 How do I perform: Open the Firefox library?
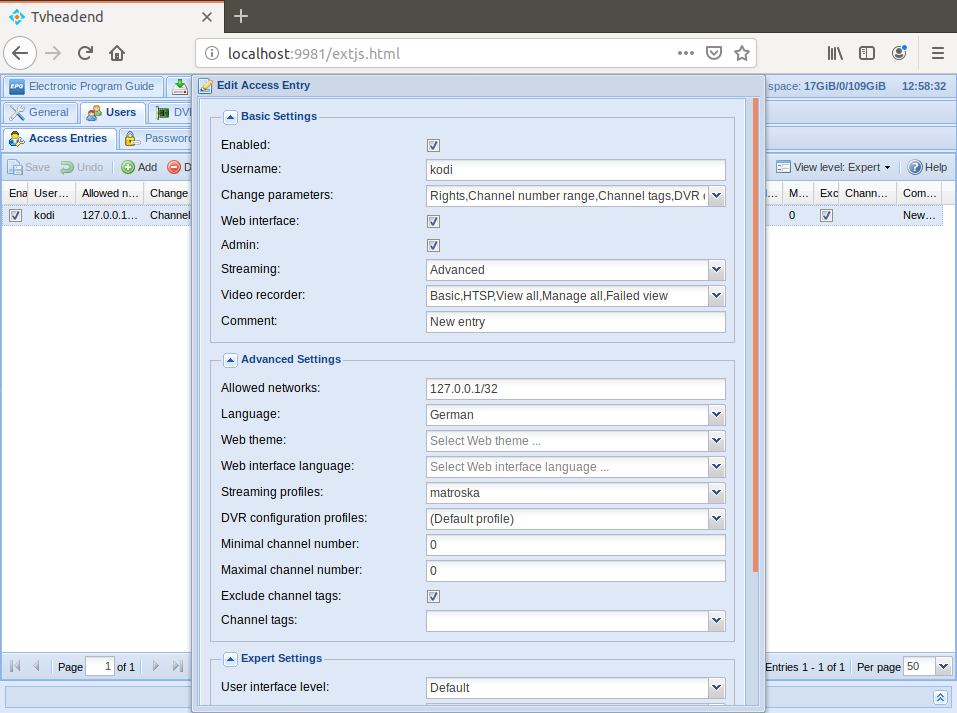click(835, 53)
